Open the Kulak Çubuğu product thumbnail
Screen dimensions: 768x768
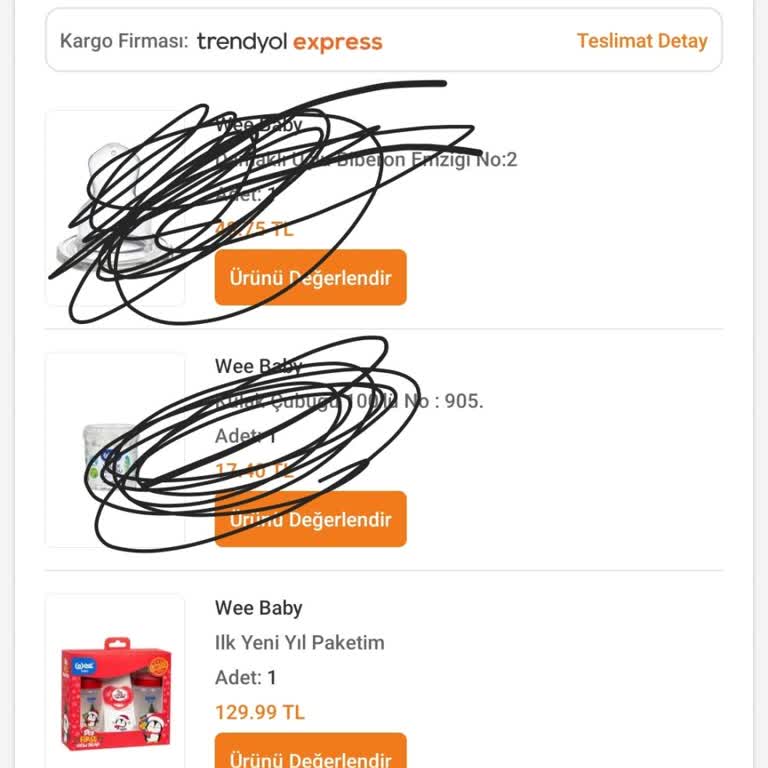point(115,450)
